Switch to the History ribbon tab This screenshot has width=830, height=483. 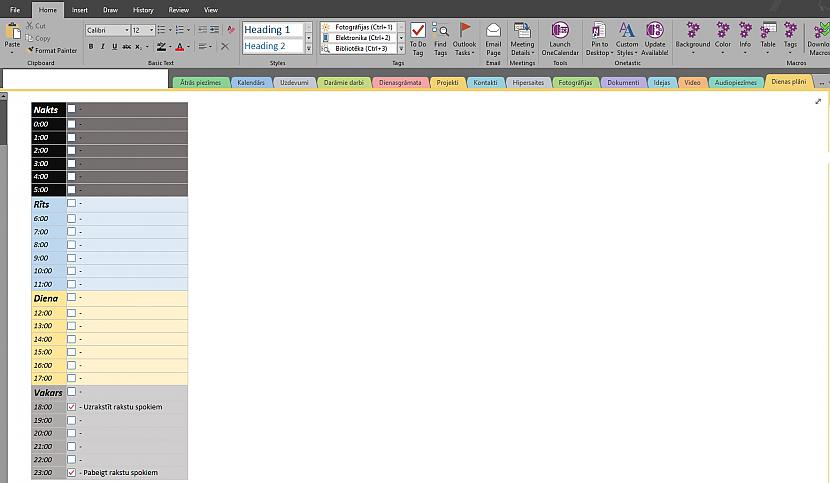pos(143,10)
